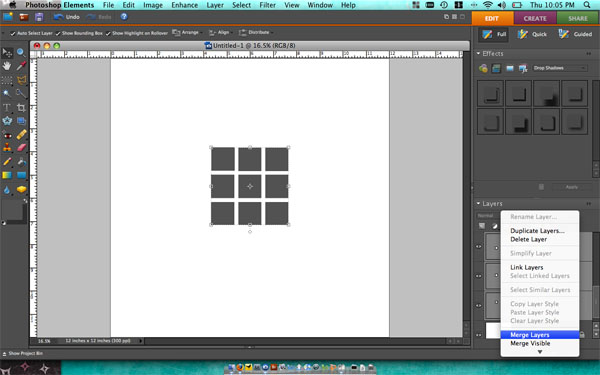This screenshot has height=375, width=600.
Task: Collapse the Effects panel
Action: [478, 54]
